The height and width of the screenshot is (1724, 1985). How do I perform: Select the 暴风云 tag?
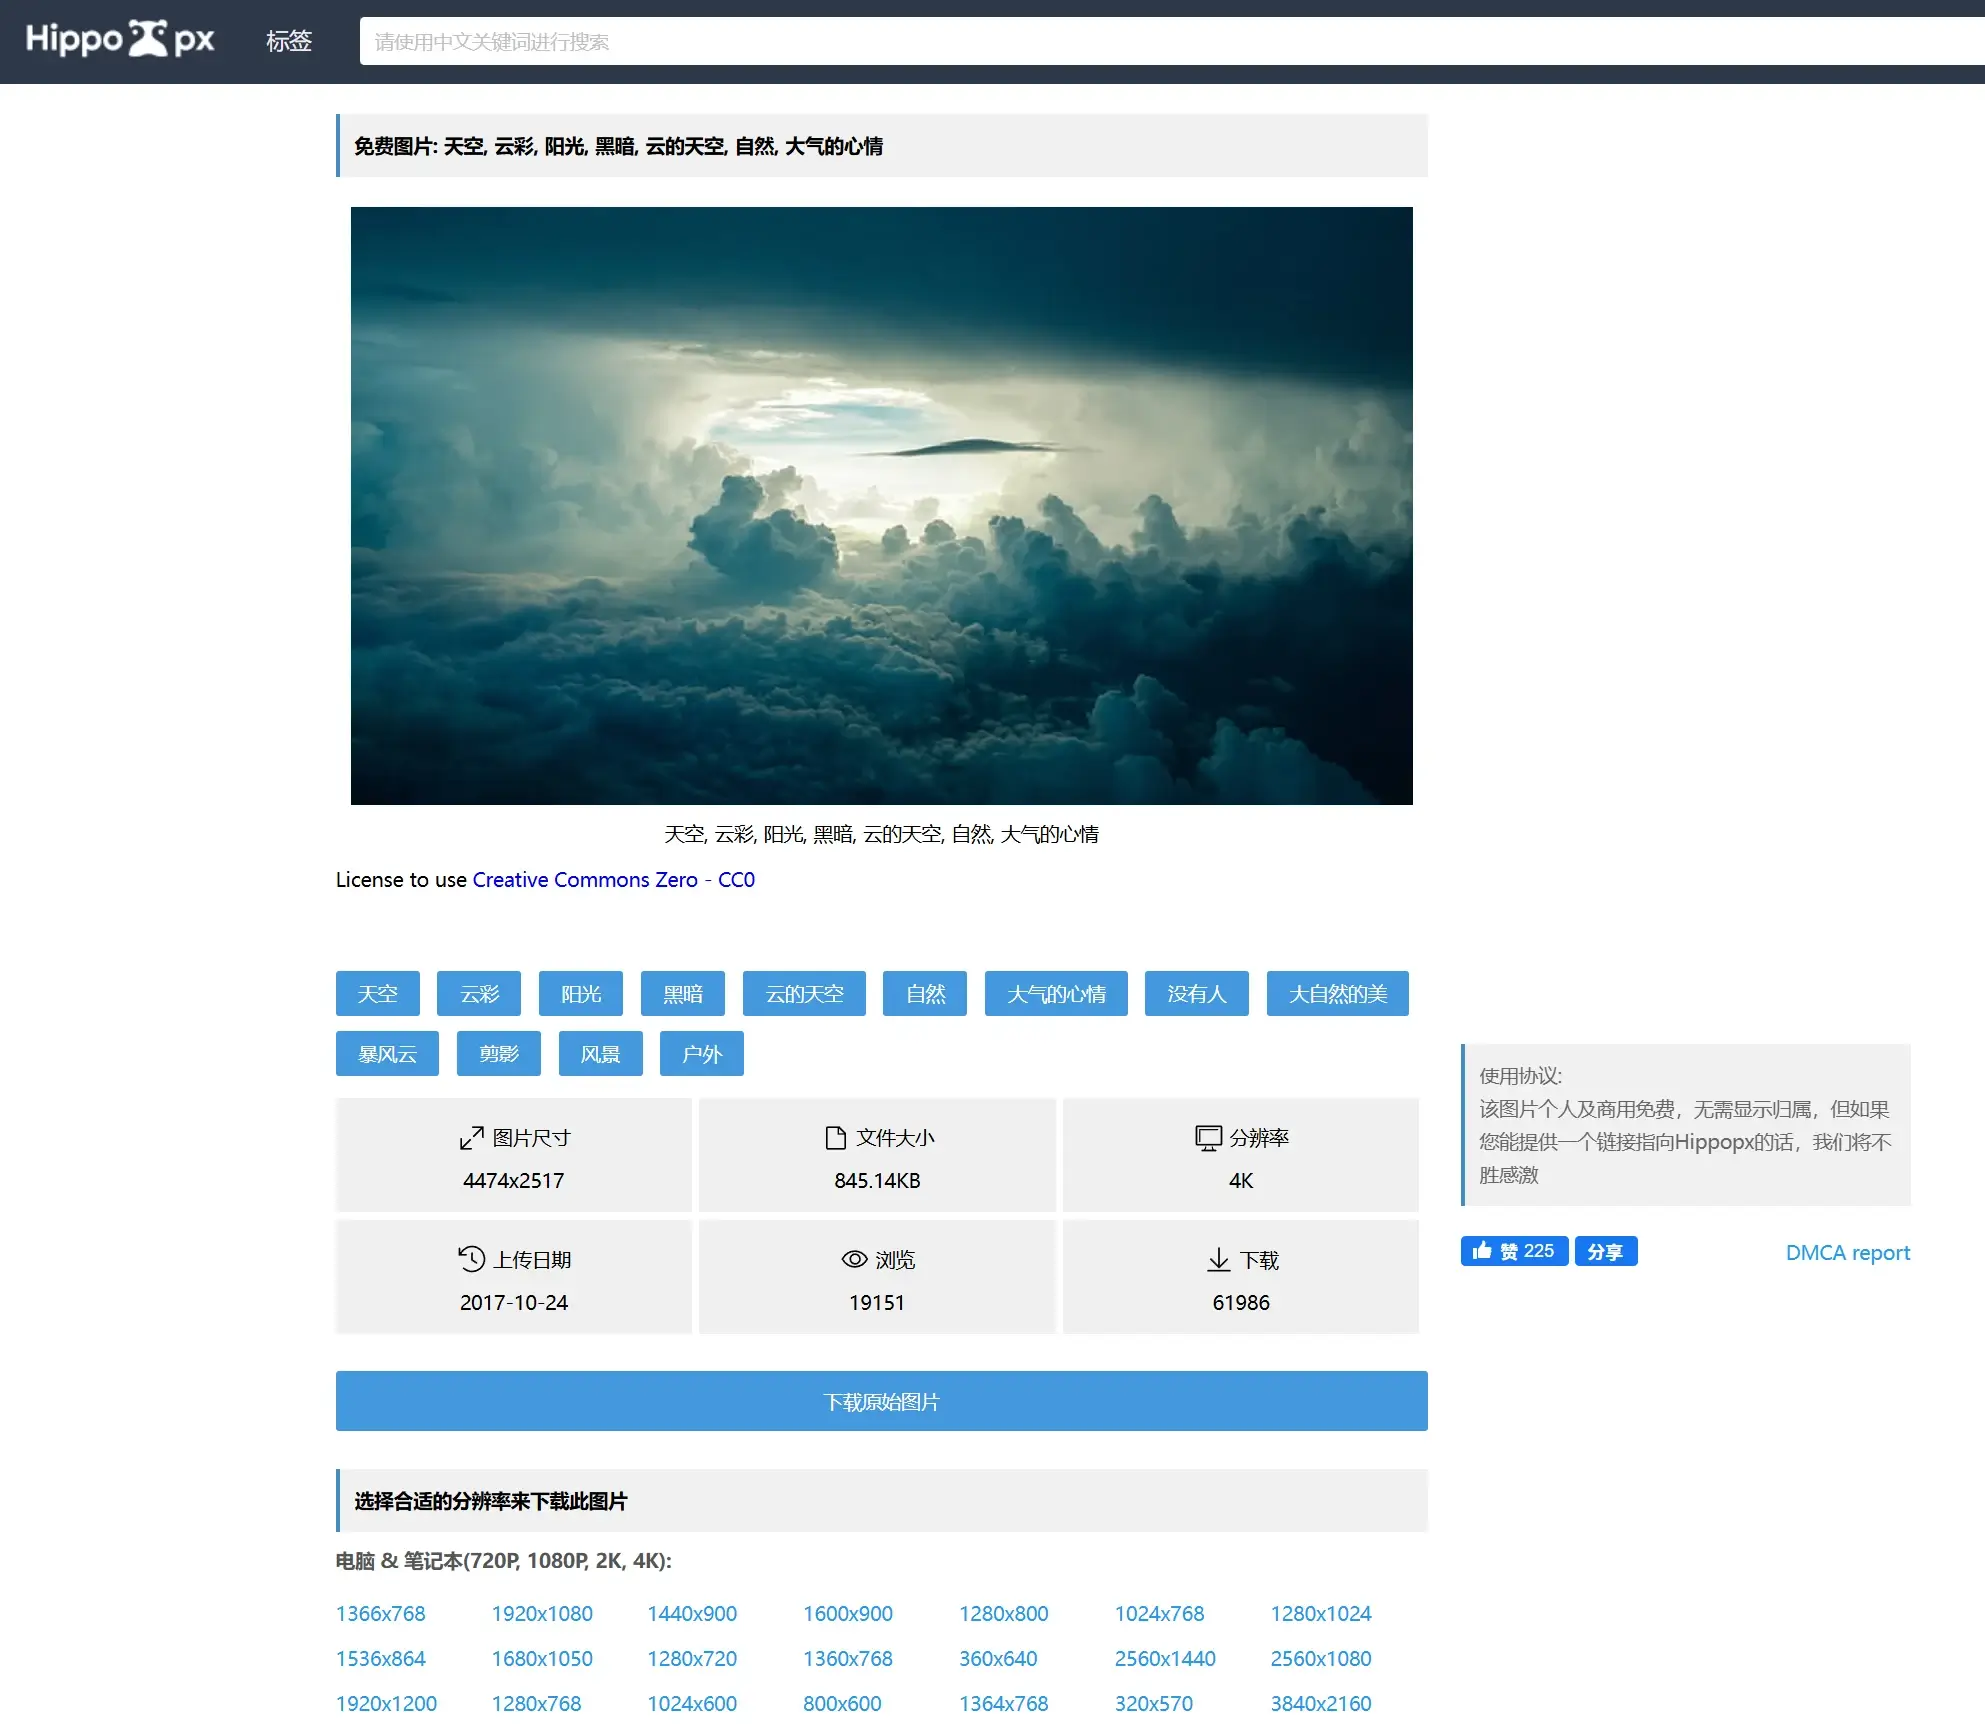point(387,1053)
